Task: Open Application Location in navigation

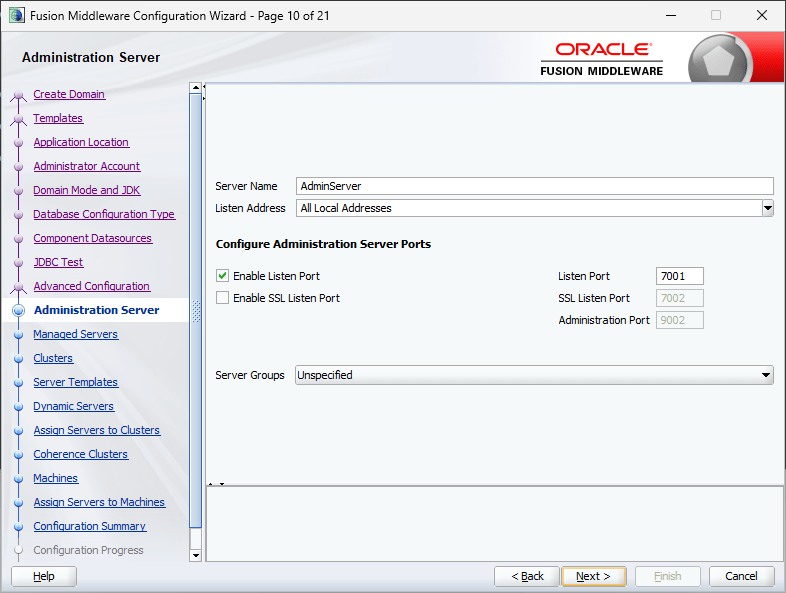Action: click(x=81, y=142)
